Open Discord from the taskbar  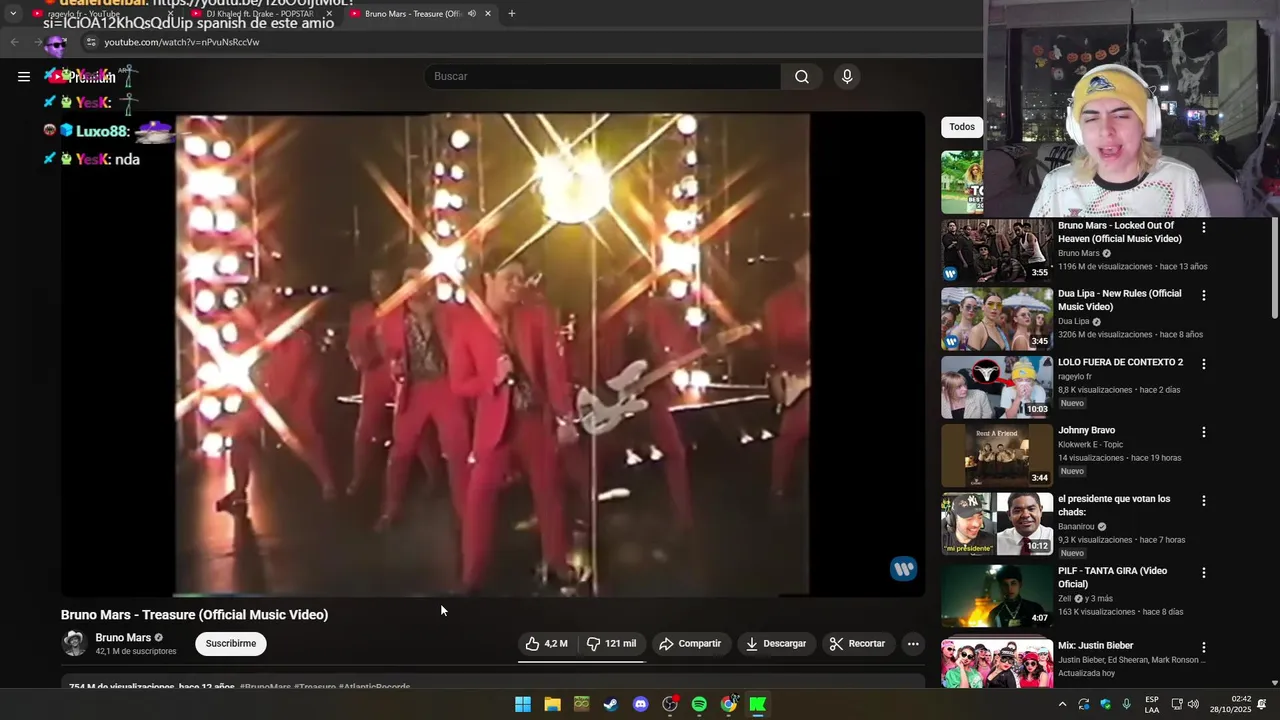coord(640,704)
